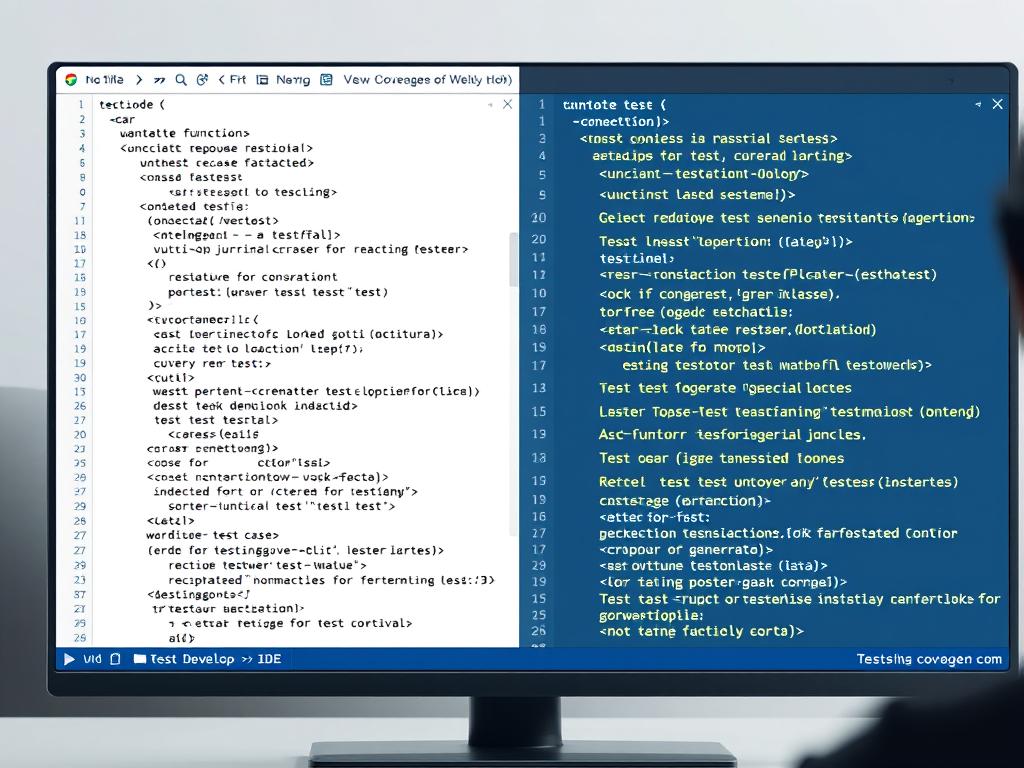This screenshot has height=768, width=1024.
Task: Click the document icon in status bar
Action: [116, 659]
